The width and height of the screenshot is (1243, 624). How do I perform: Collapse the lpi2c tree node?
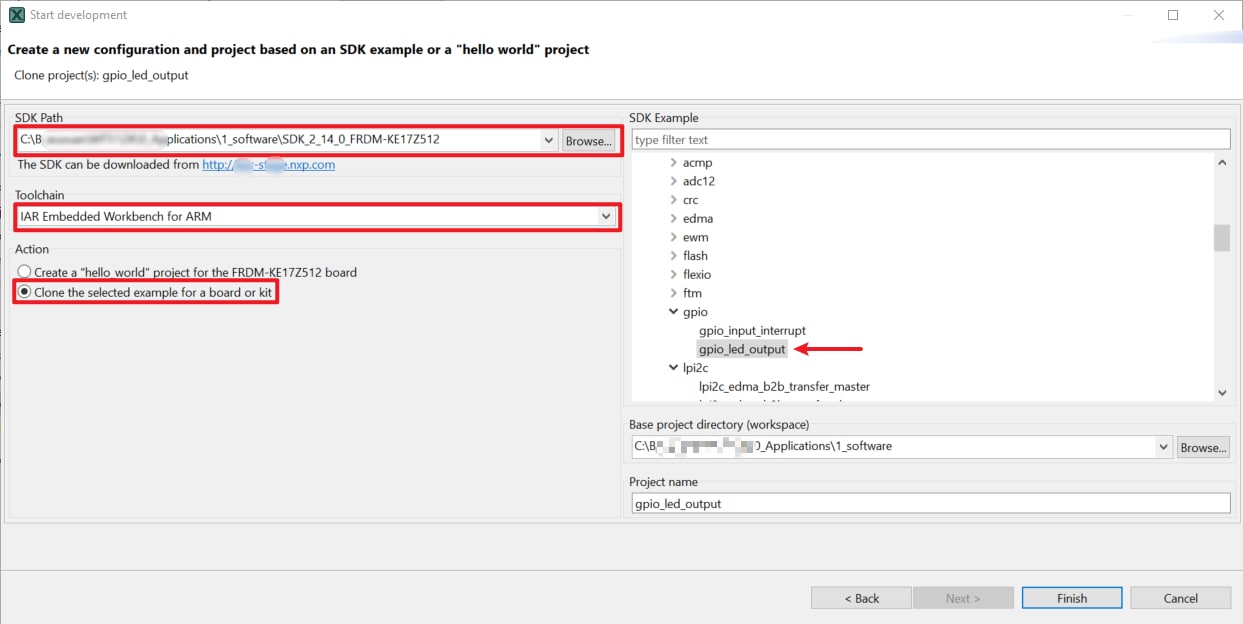tap(673, 368)
